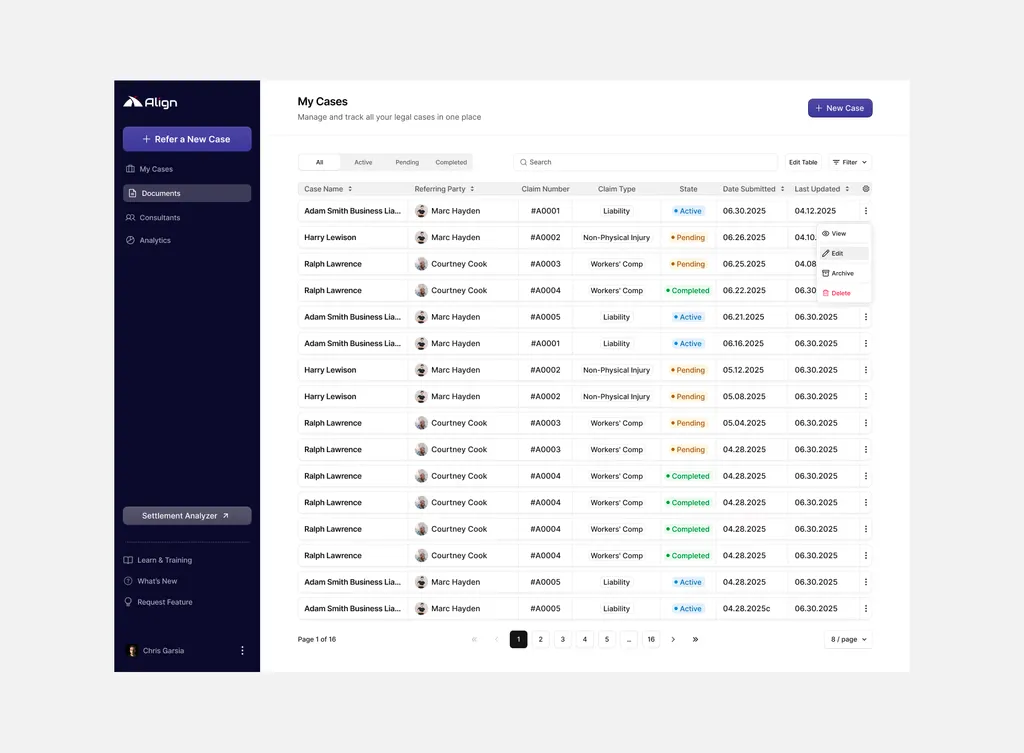The height and width of the screenshot is (753, 1024).
Task: Click the Claim Number column header
Action: tap(545, 189)
